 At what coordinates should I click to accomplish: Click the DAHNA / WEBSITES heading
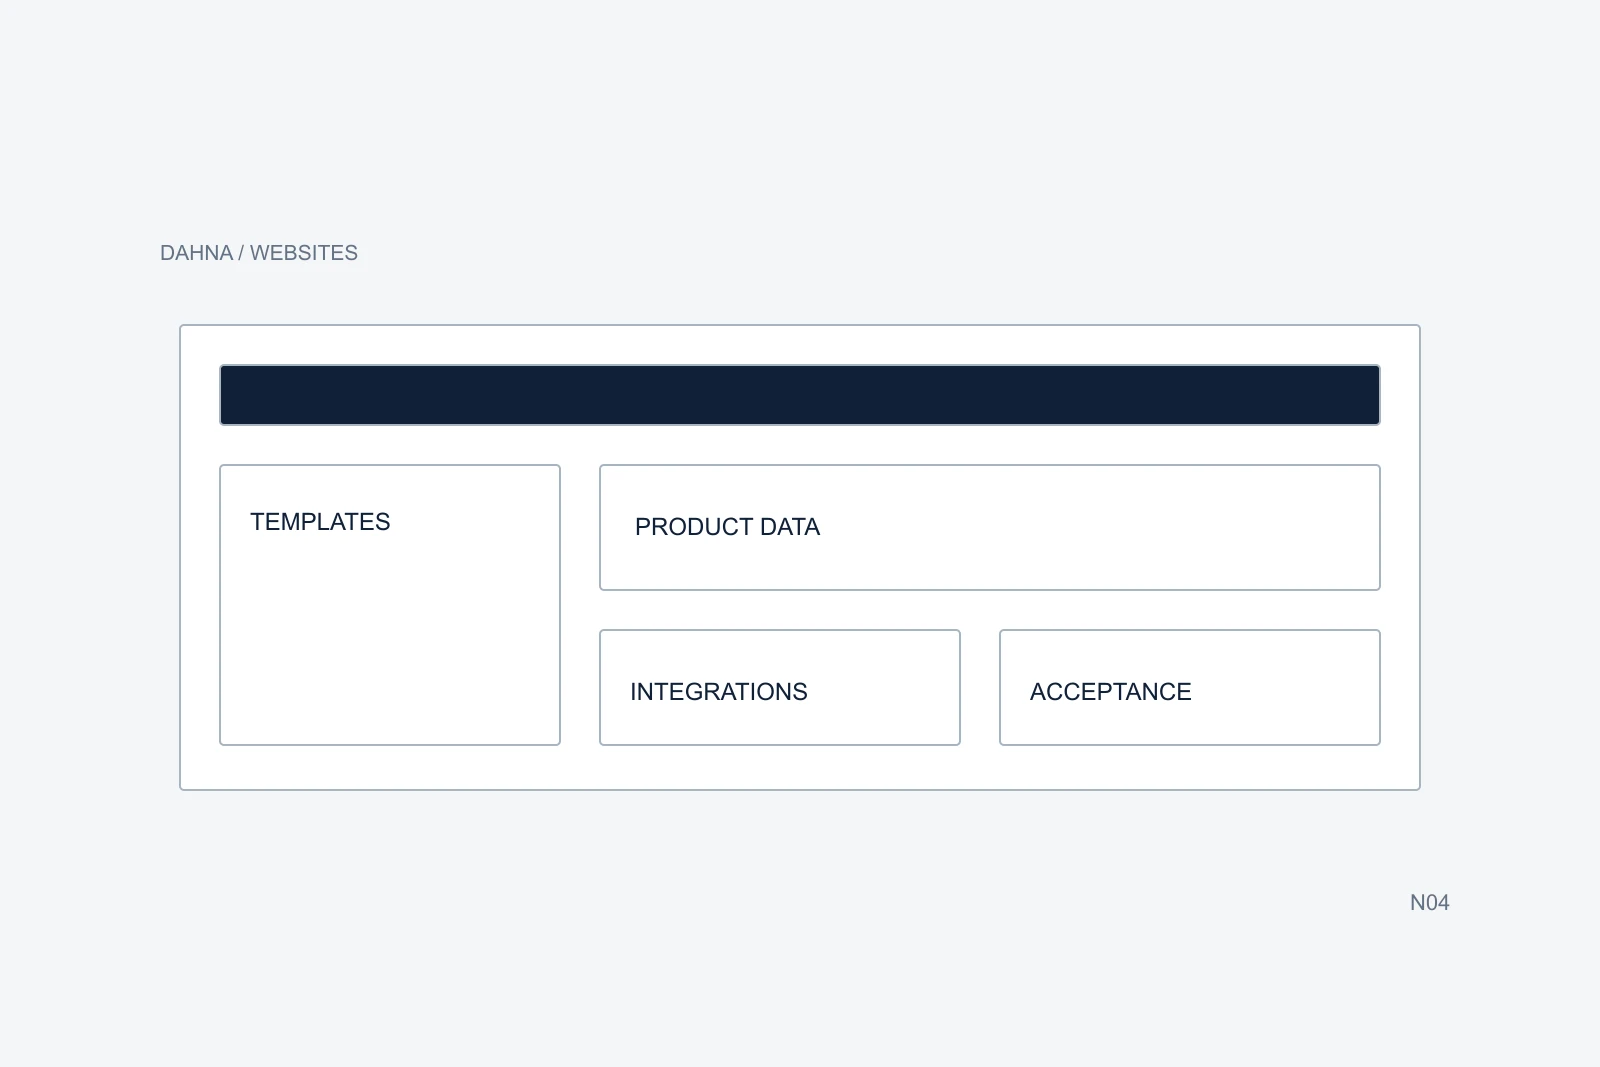(259, 253)
